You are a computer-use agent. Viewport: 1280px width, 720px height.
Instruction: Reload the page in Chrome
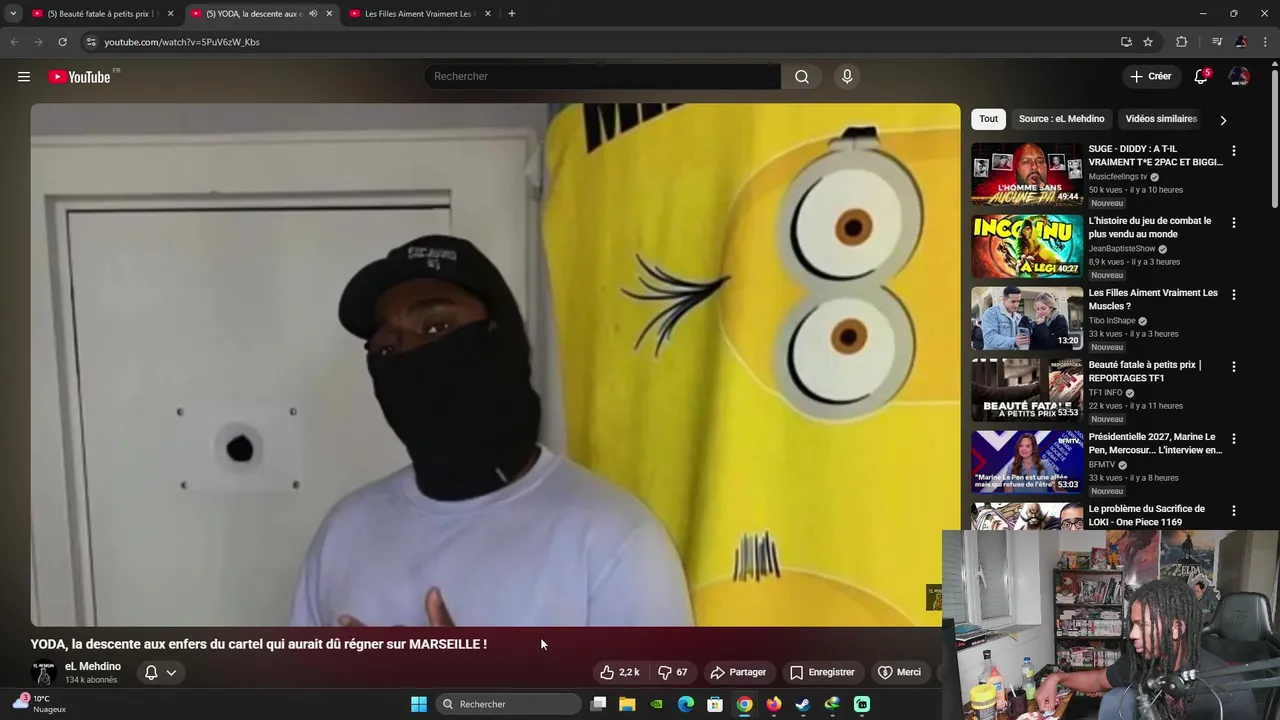point(62,42)
